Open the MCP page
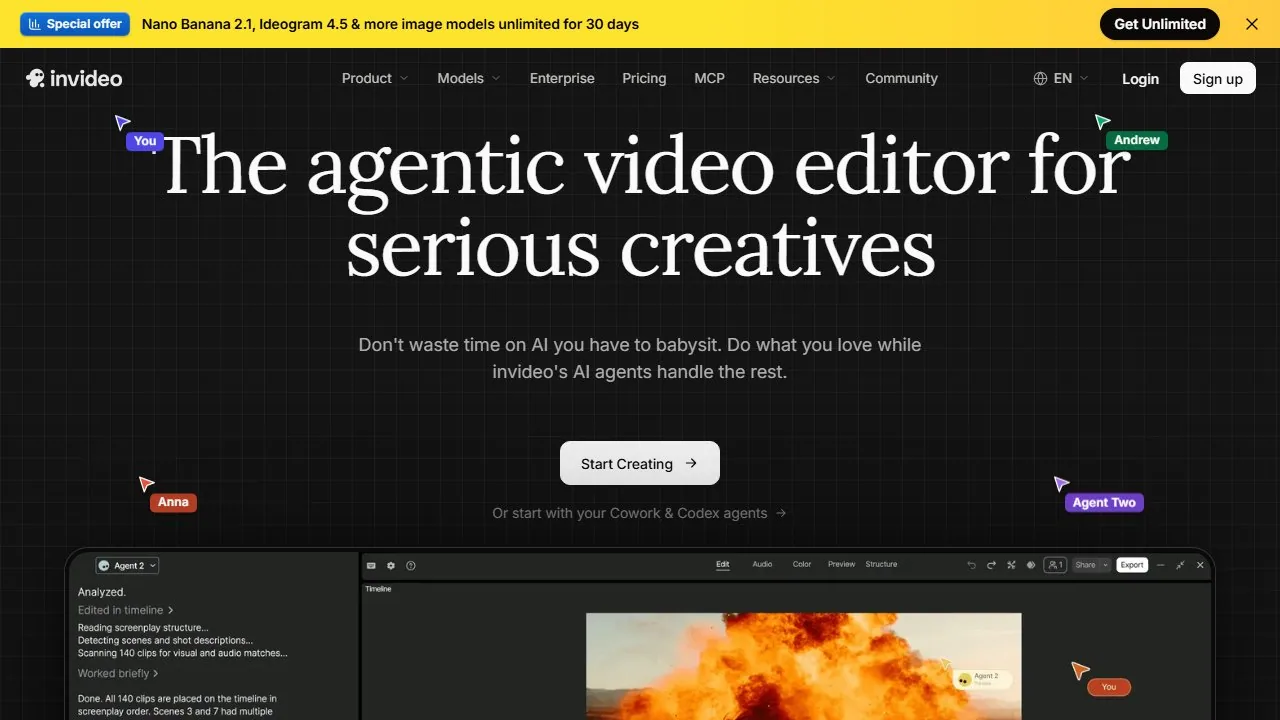 click(x=709, y=78)
